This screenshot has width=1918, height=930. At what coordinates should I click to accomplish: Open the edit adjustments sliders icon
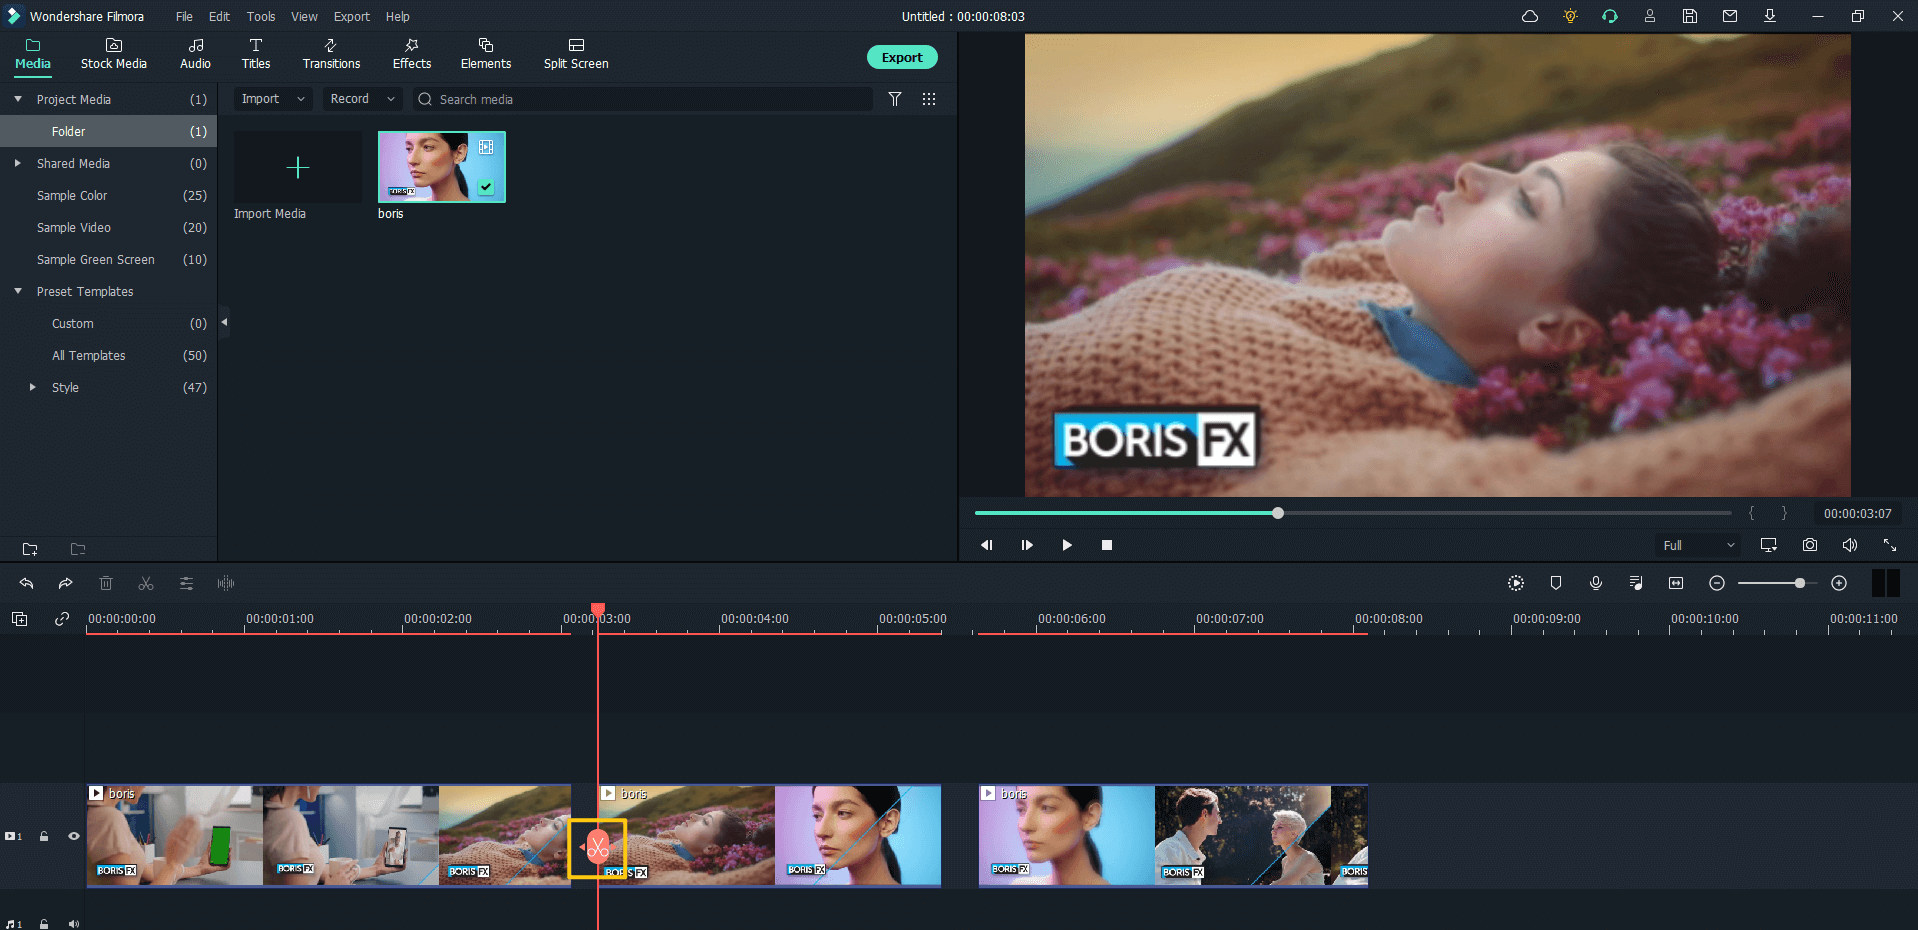pyautogui.click(x=186, y=583)
